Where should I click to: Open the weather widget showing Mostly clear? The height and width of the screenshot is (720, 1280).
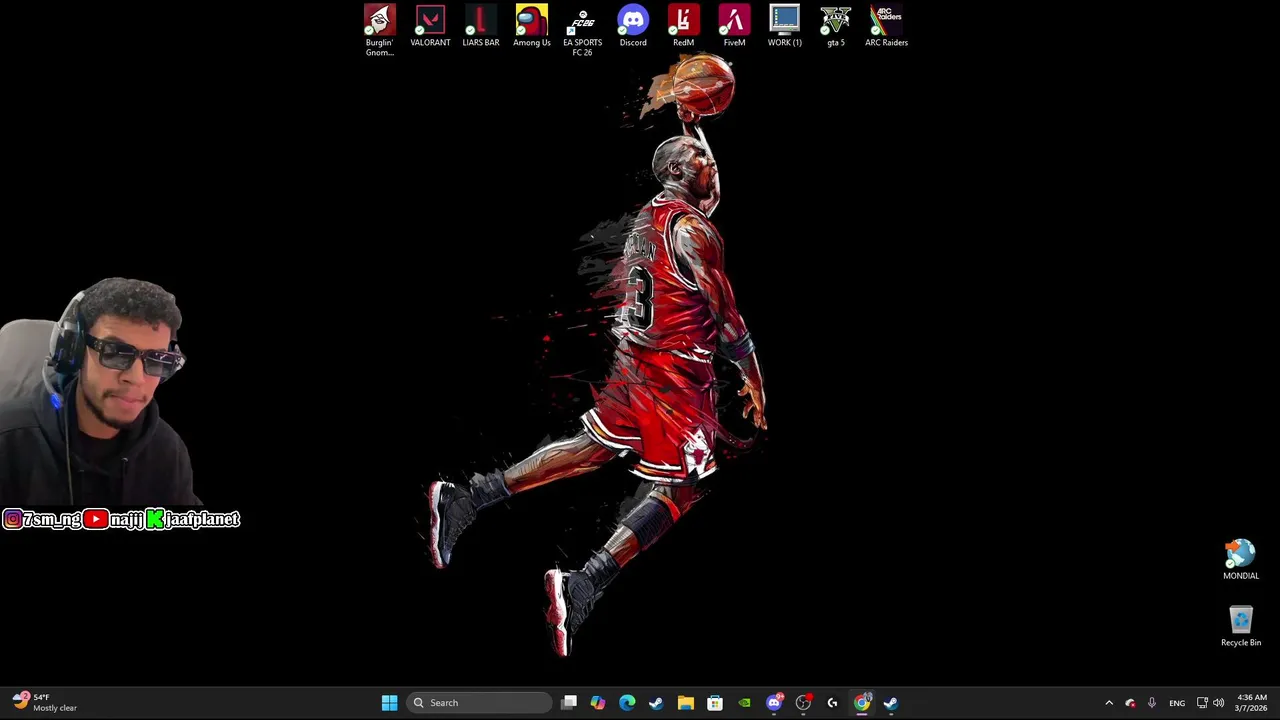click(x=45, y=702)
